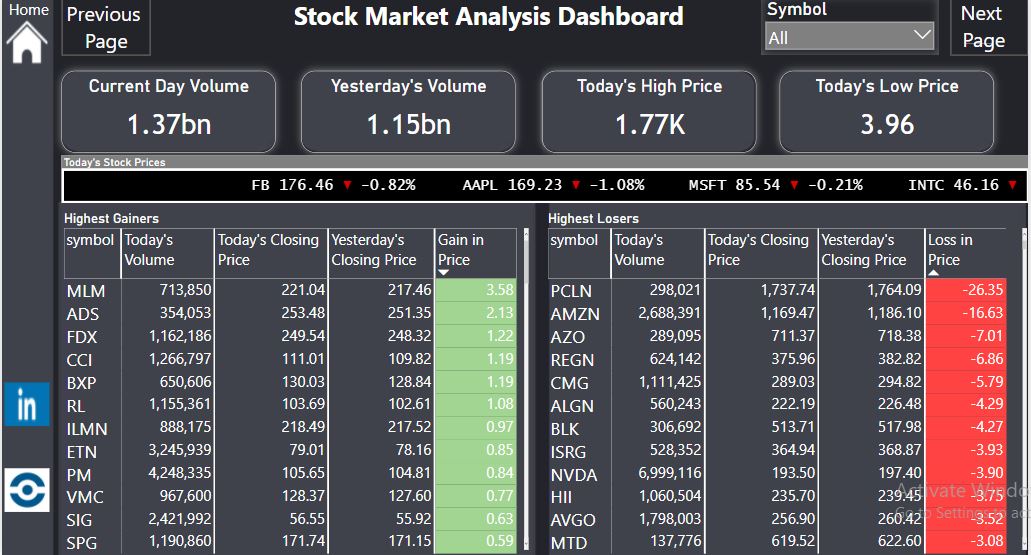The image size is (1031, 555).
Task: Sort Highest Losers by Today's Closing Price header
Action: (x=761, y=253)
